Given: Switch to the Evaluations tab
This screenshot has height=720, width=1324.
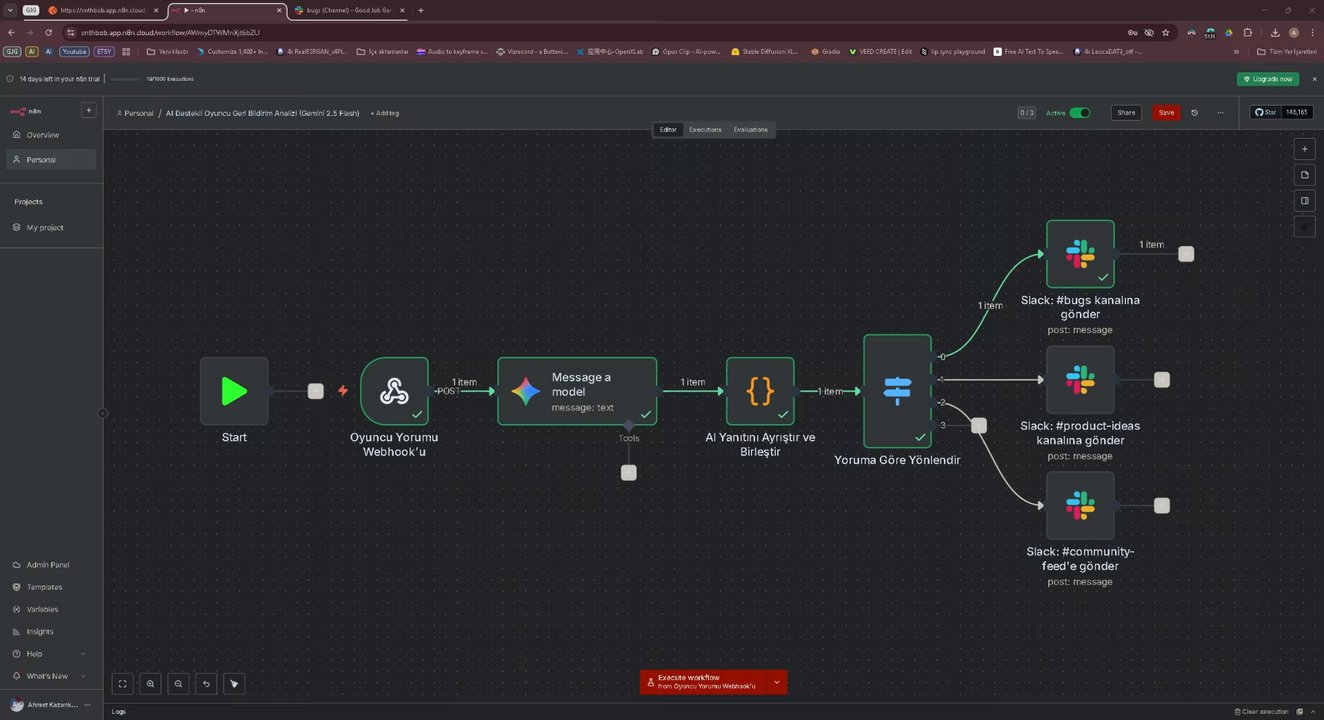Looking at the screenshot, I should coord(751,130).
